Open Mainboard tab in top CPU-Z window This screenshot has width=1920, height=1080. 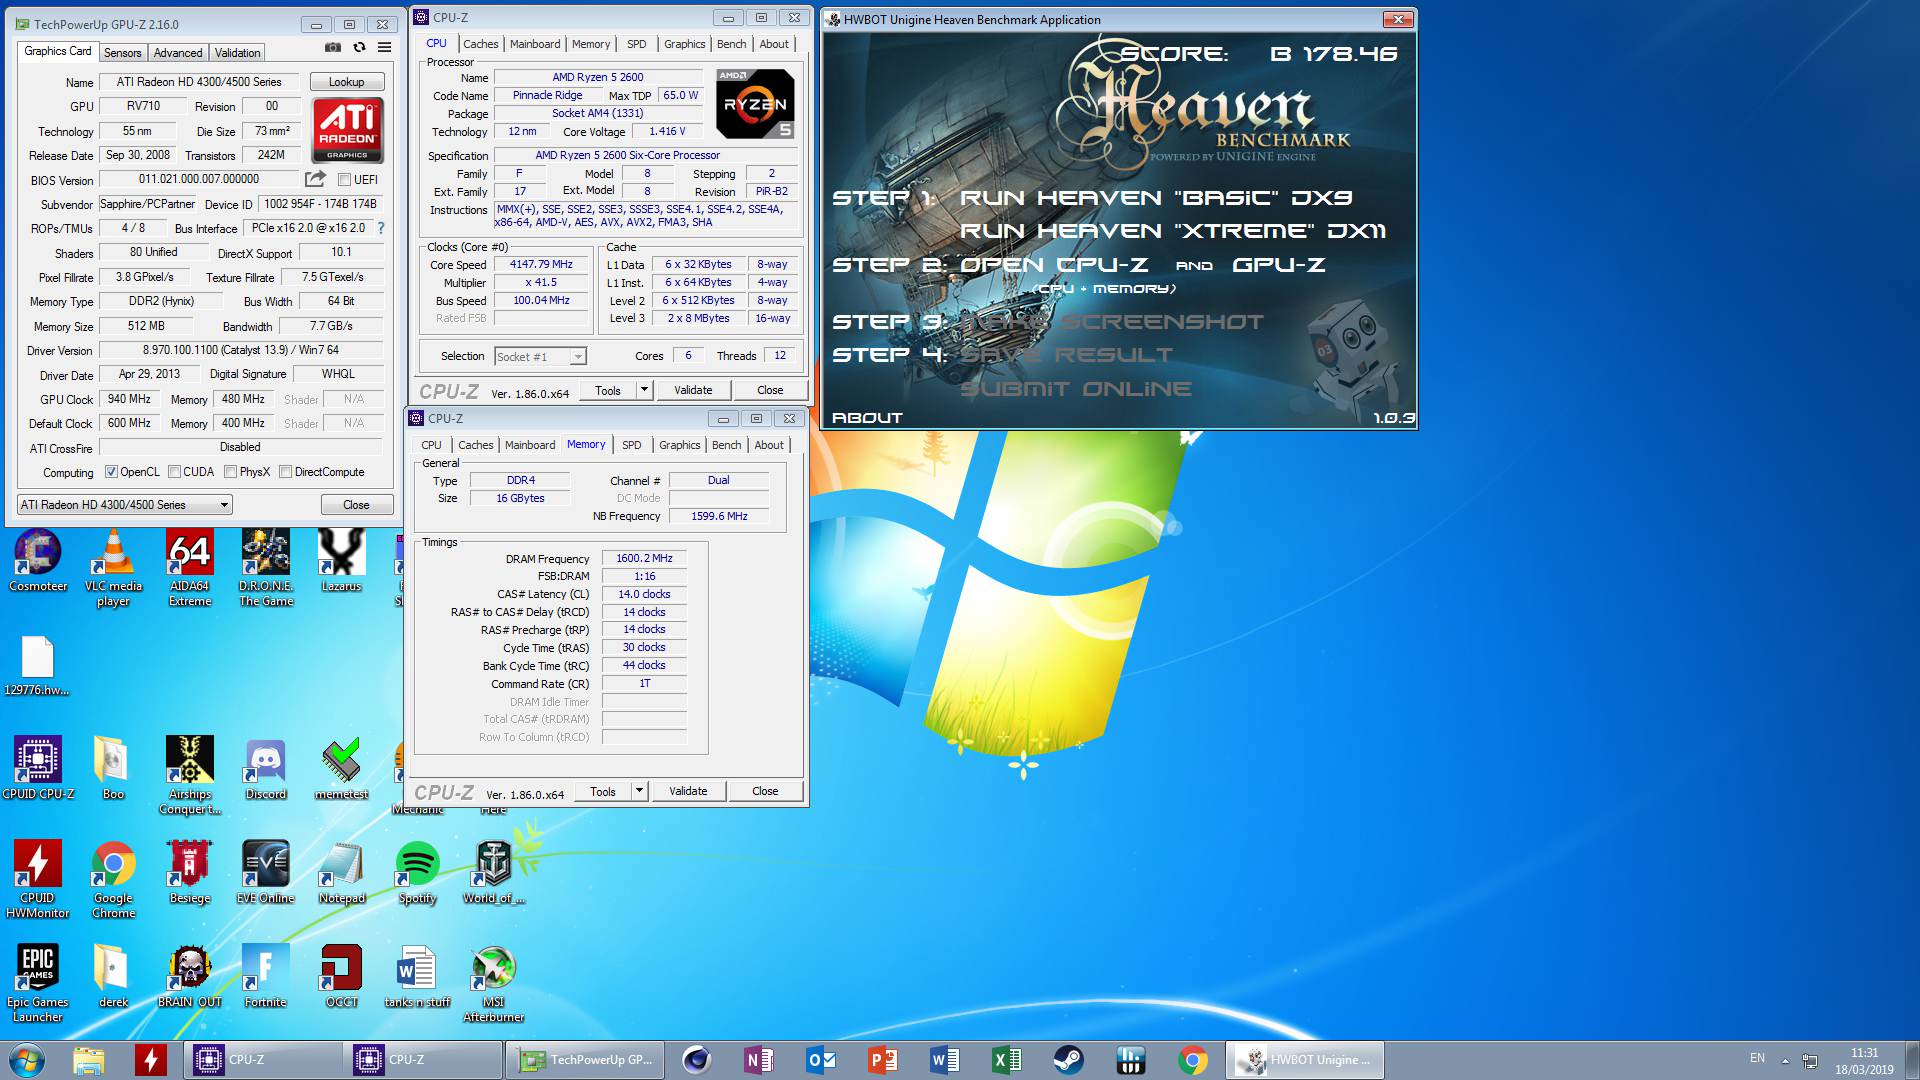coord(535,44)
